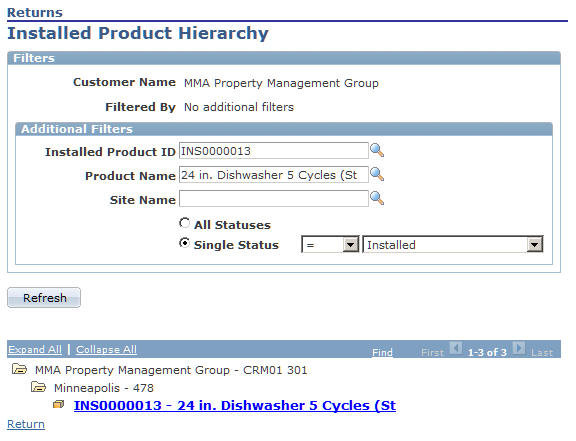Go to previous rows arrow

coord(456,348)
